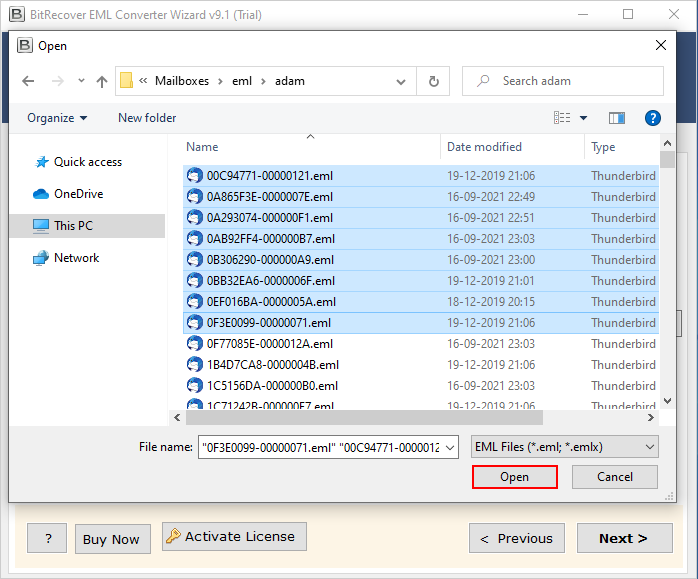Create a New folder
Image resolution: width=698 pixels, height=579 pixels.
(147, 118)
